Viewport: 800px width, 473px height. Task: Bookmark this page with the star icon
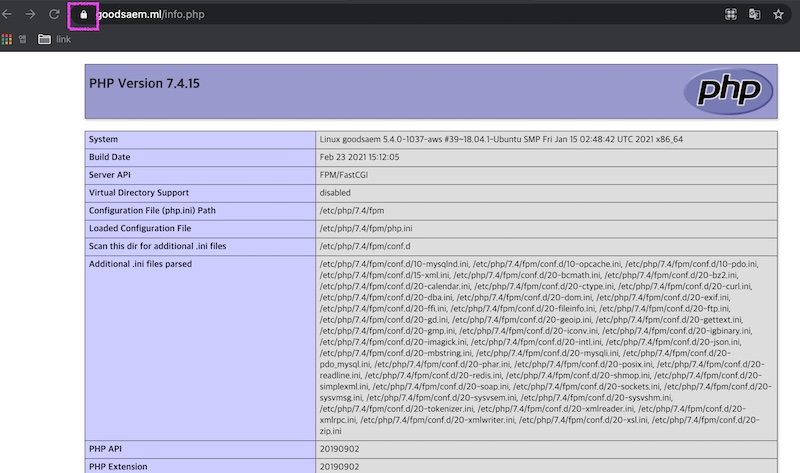click(x=778, y=14)
